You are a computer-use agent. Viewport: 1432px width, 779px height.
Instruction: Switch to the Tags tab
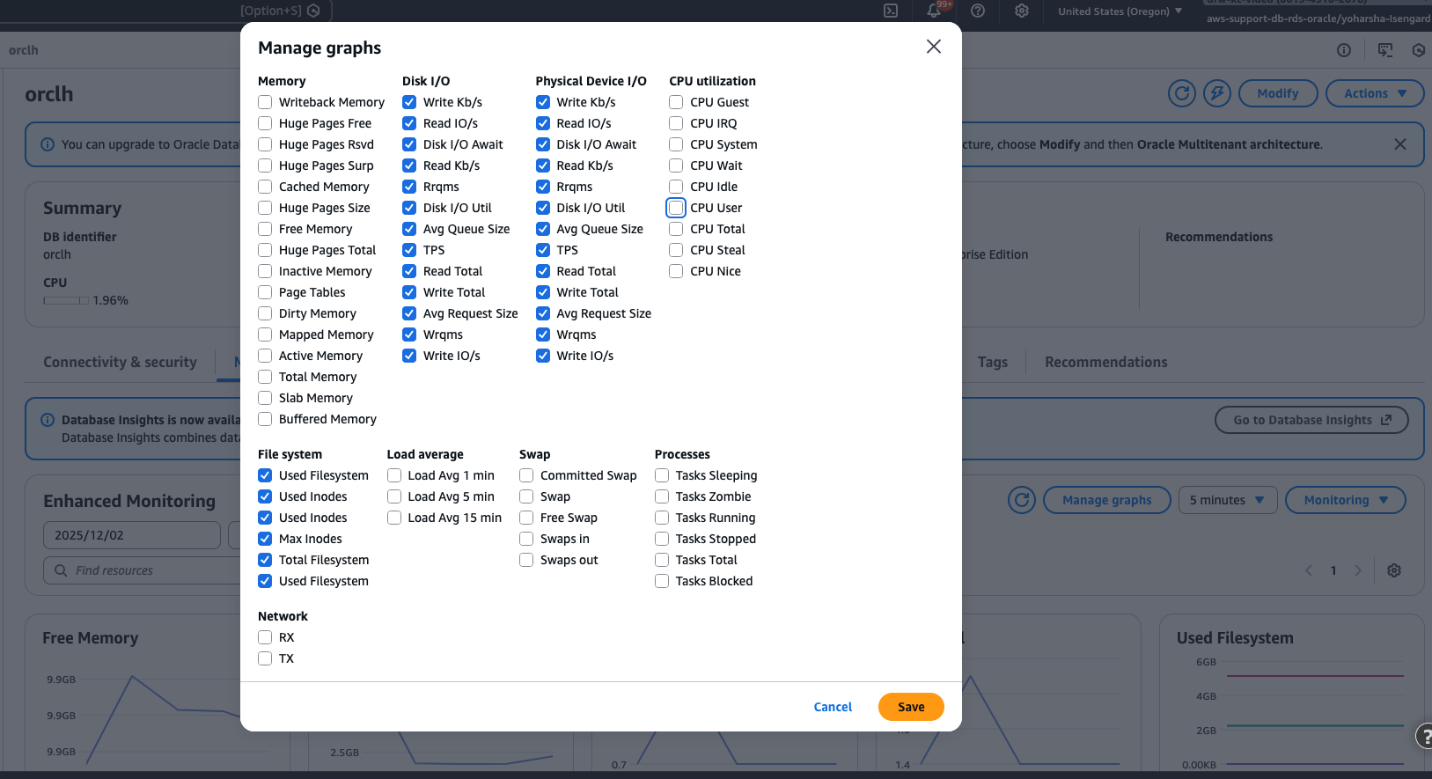coord(992,362)
